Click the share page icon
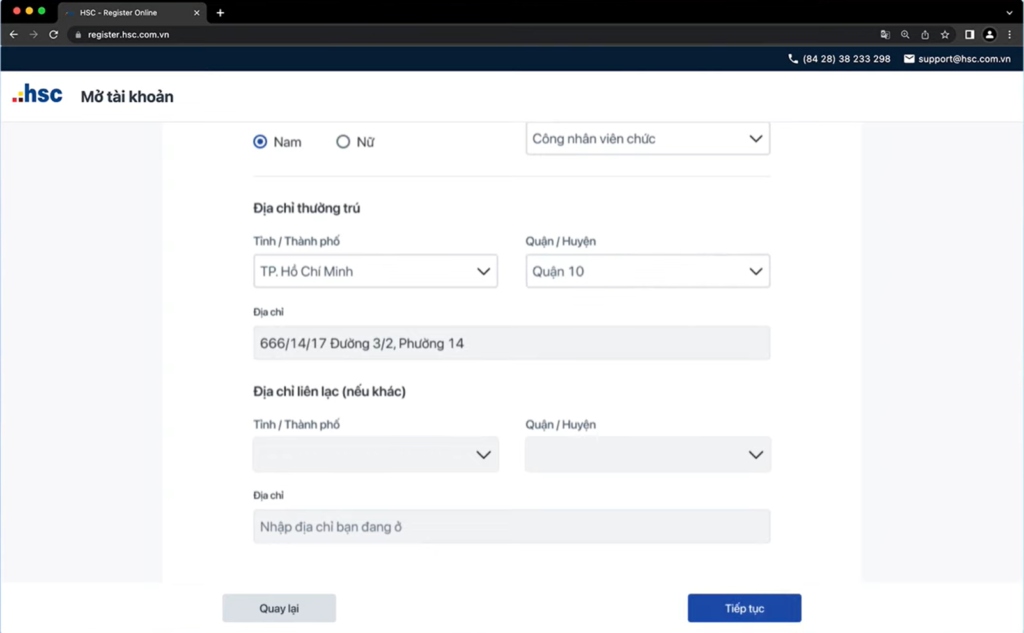Screen dimensions: 1024x633 tap(925, 35)
